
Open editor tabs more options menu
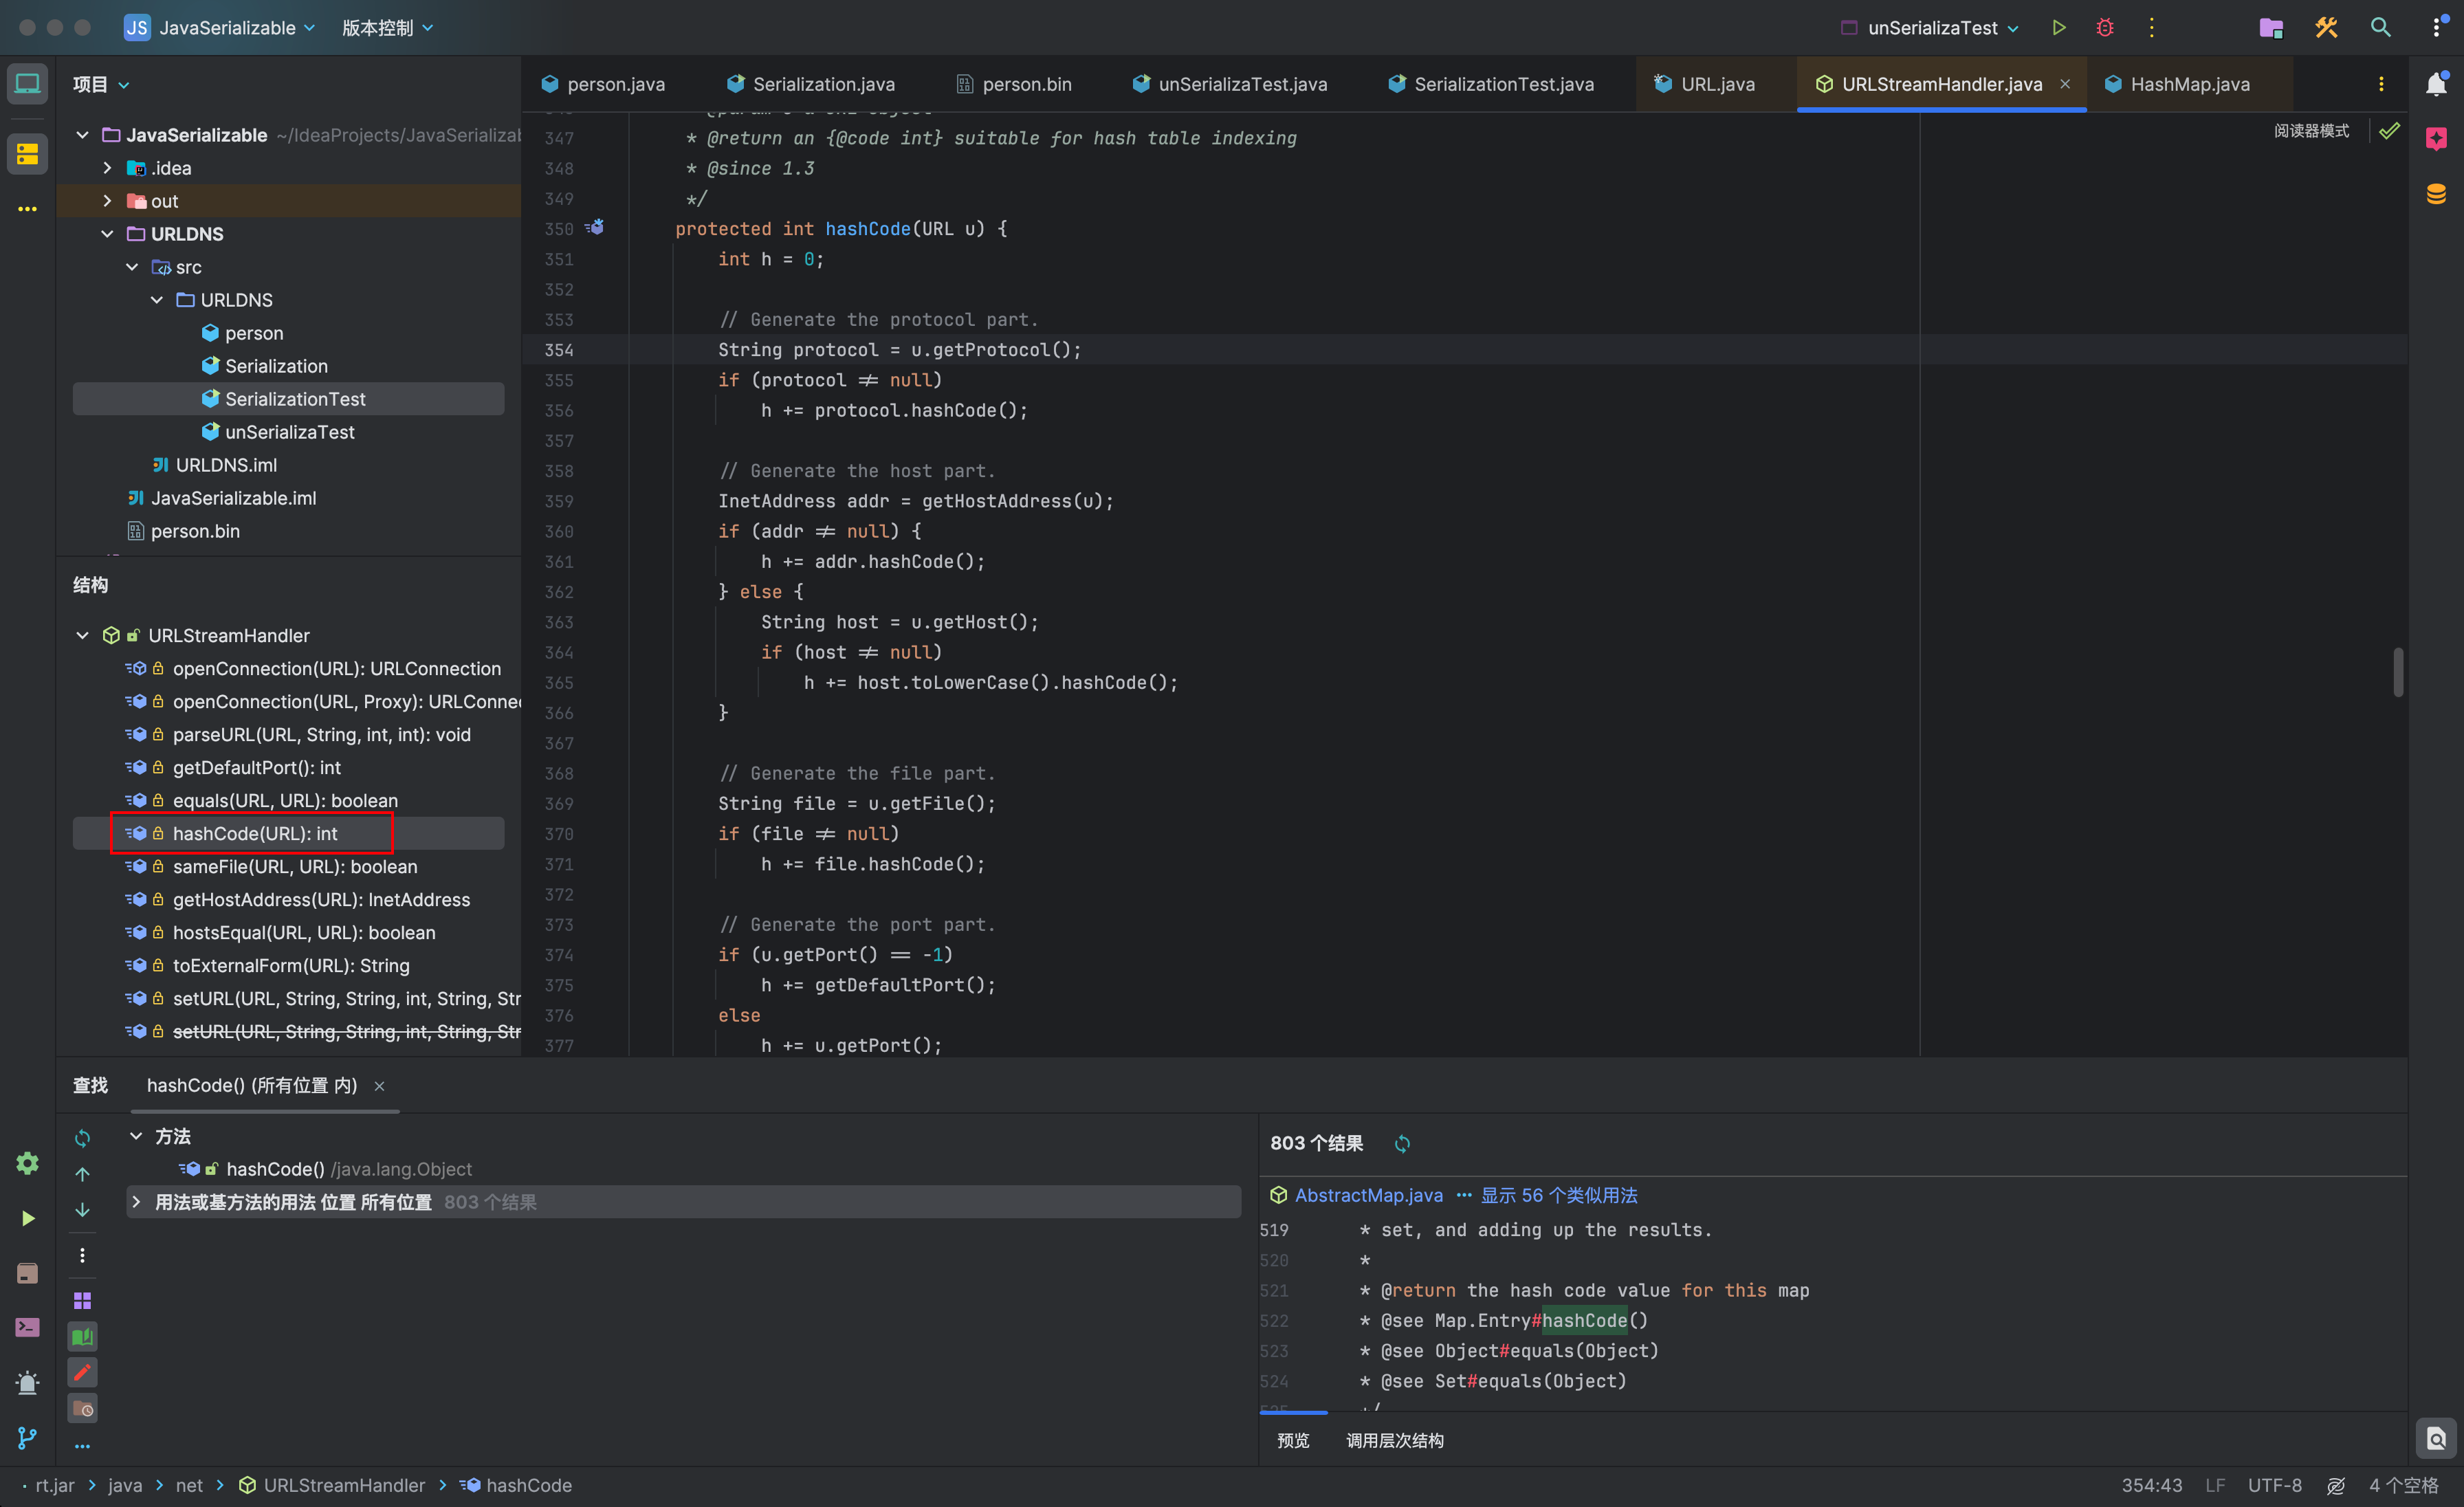coord(2381,84)
